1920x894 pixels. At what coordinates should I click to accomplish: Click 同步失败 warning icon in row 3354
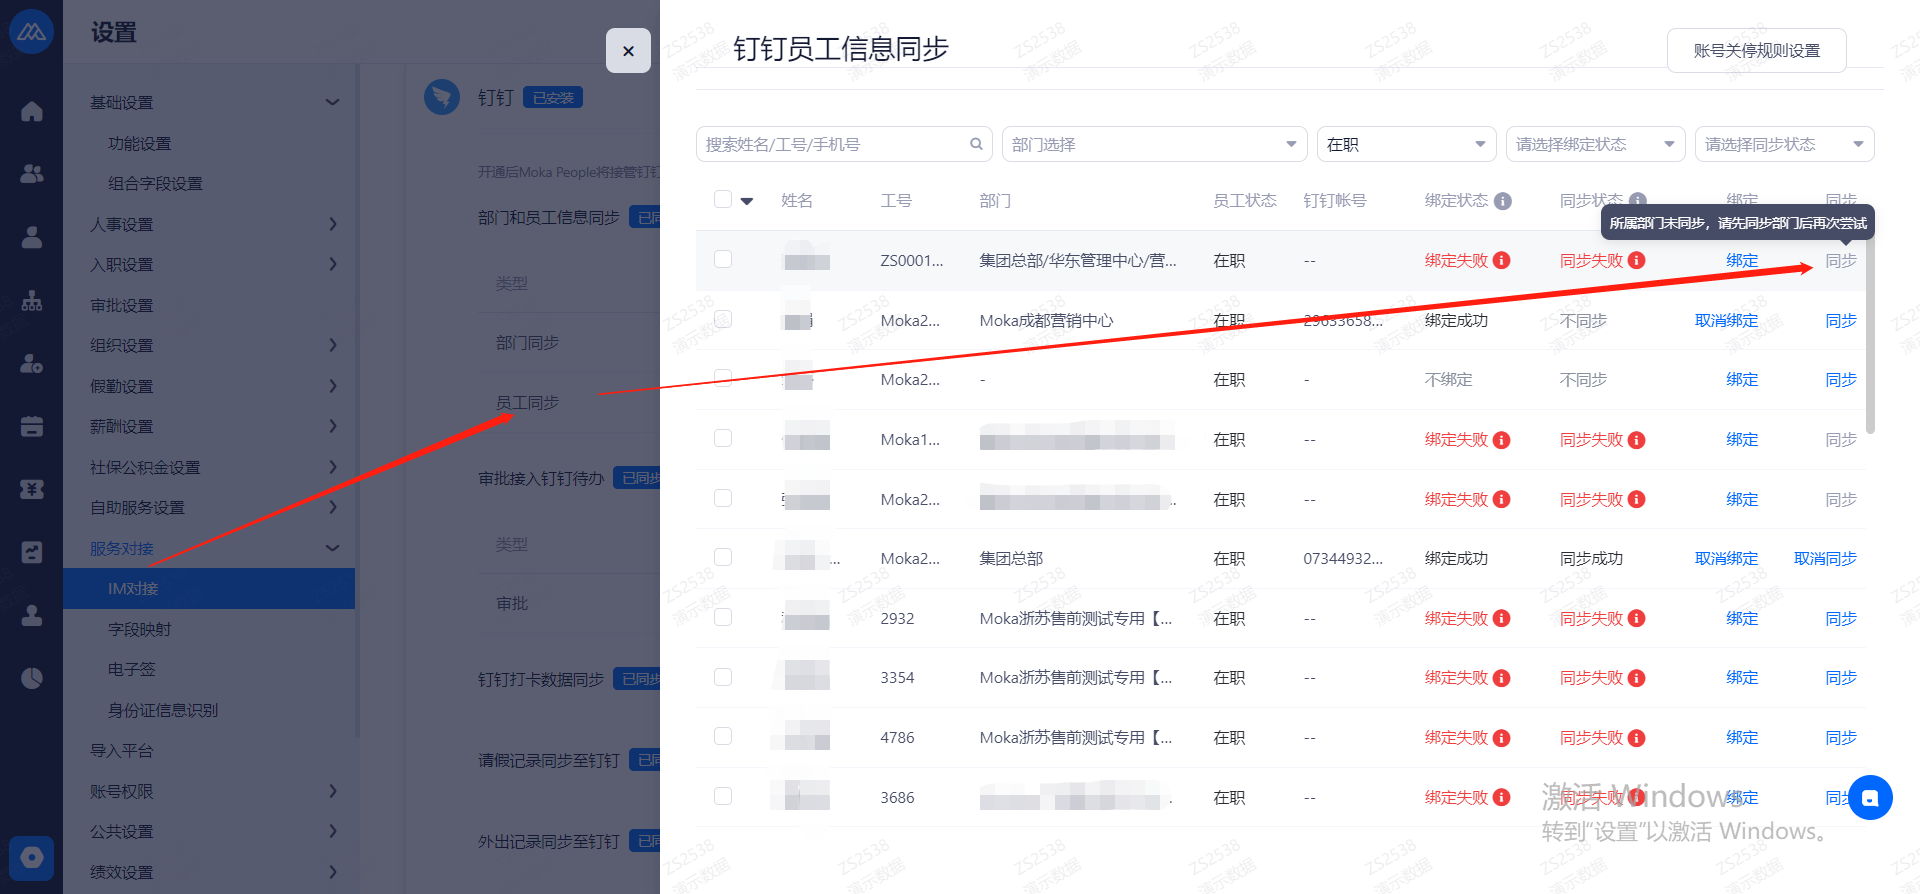tap(1636, 678)
